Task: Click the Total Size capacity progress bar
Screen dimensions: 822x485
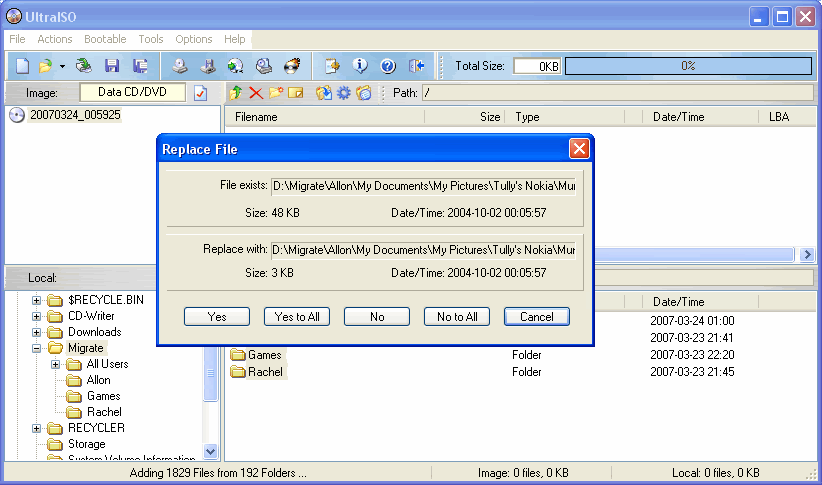Action: point(688,66)
